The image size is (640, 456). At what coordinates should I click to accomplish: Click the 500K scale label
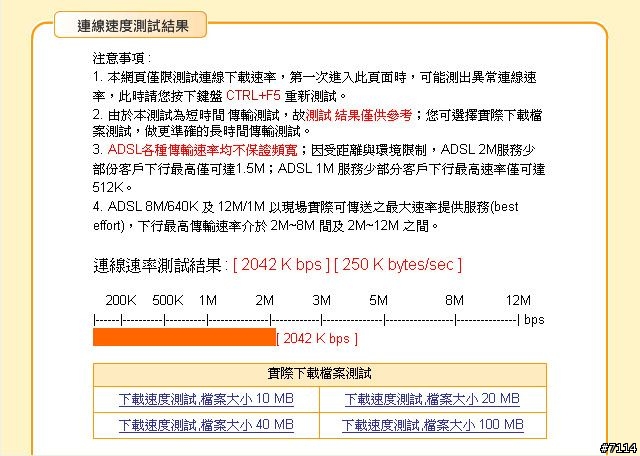pyautogui.click(x=168, y=301)
